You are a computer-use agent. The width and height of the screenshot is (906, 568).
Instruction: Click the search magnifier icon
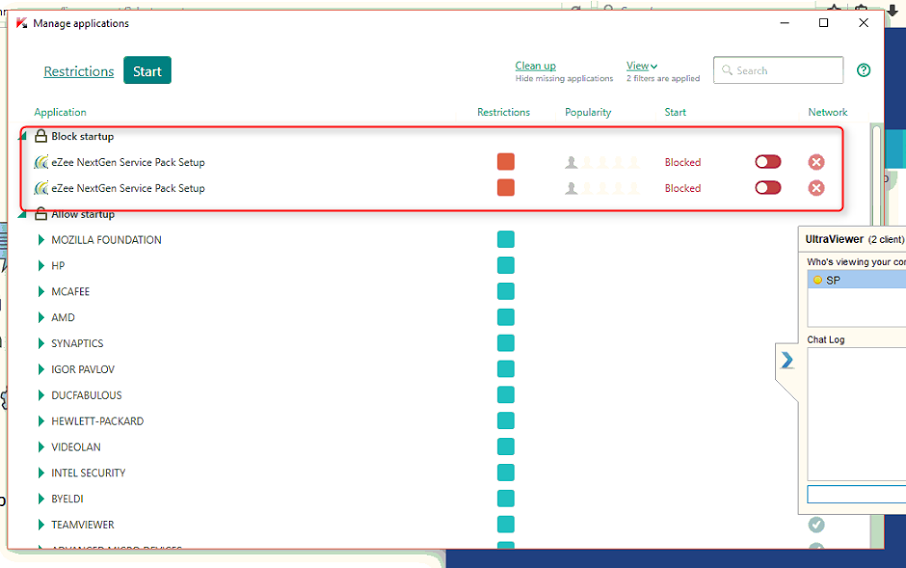coord(727,70)
